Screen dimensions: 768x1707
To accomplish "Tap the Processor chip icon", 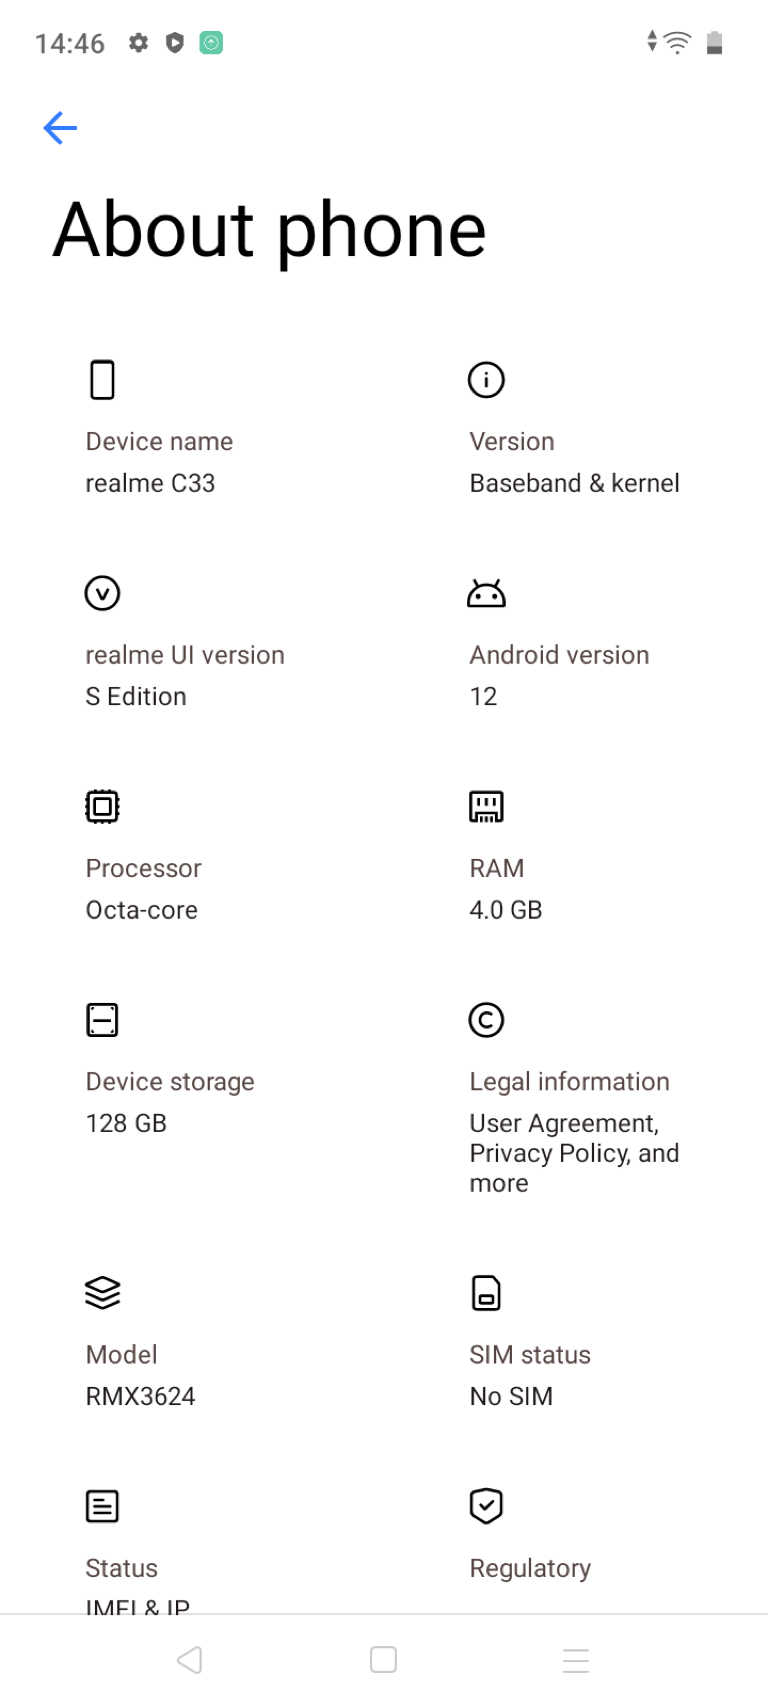I will pyautogui.click(x=102, y=806).
